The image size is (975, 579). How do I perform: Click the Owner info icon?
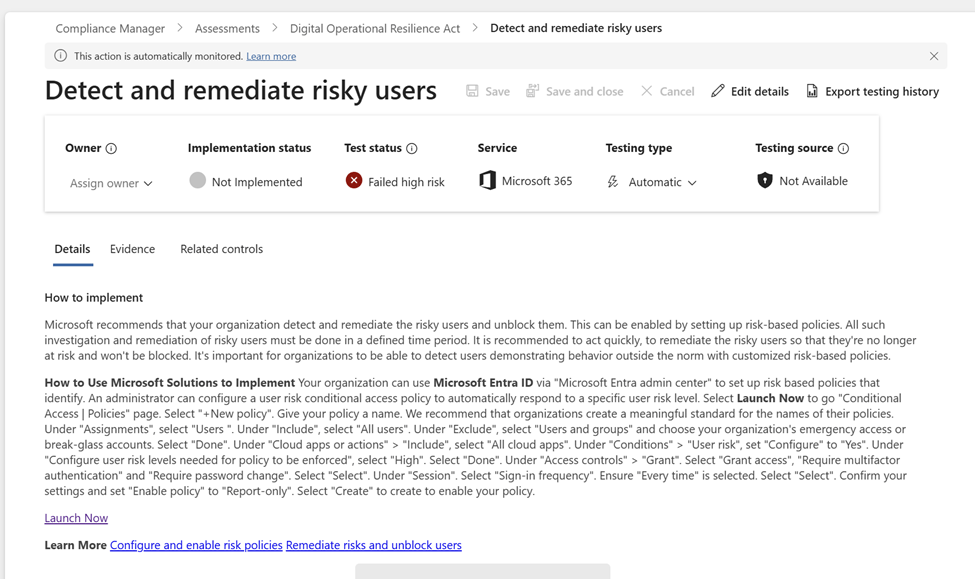[x=111, y=148]
